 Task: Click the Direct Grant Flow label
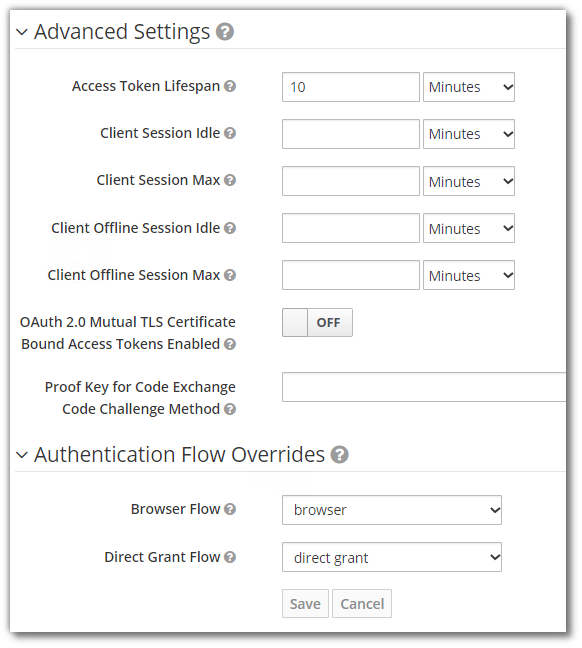(x=162, y=557)
